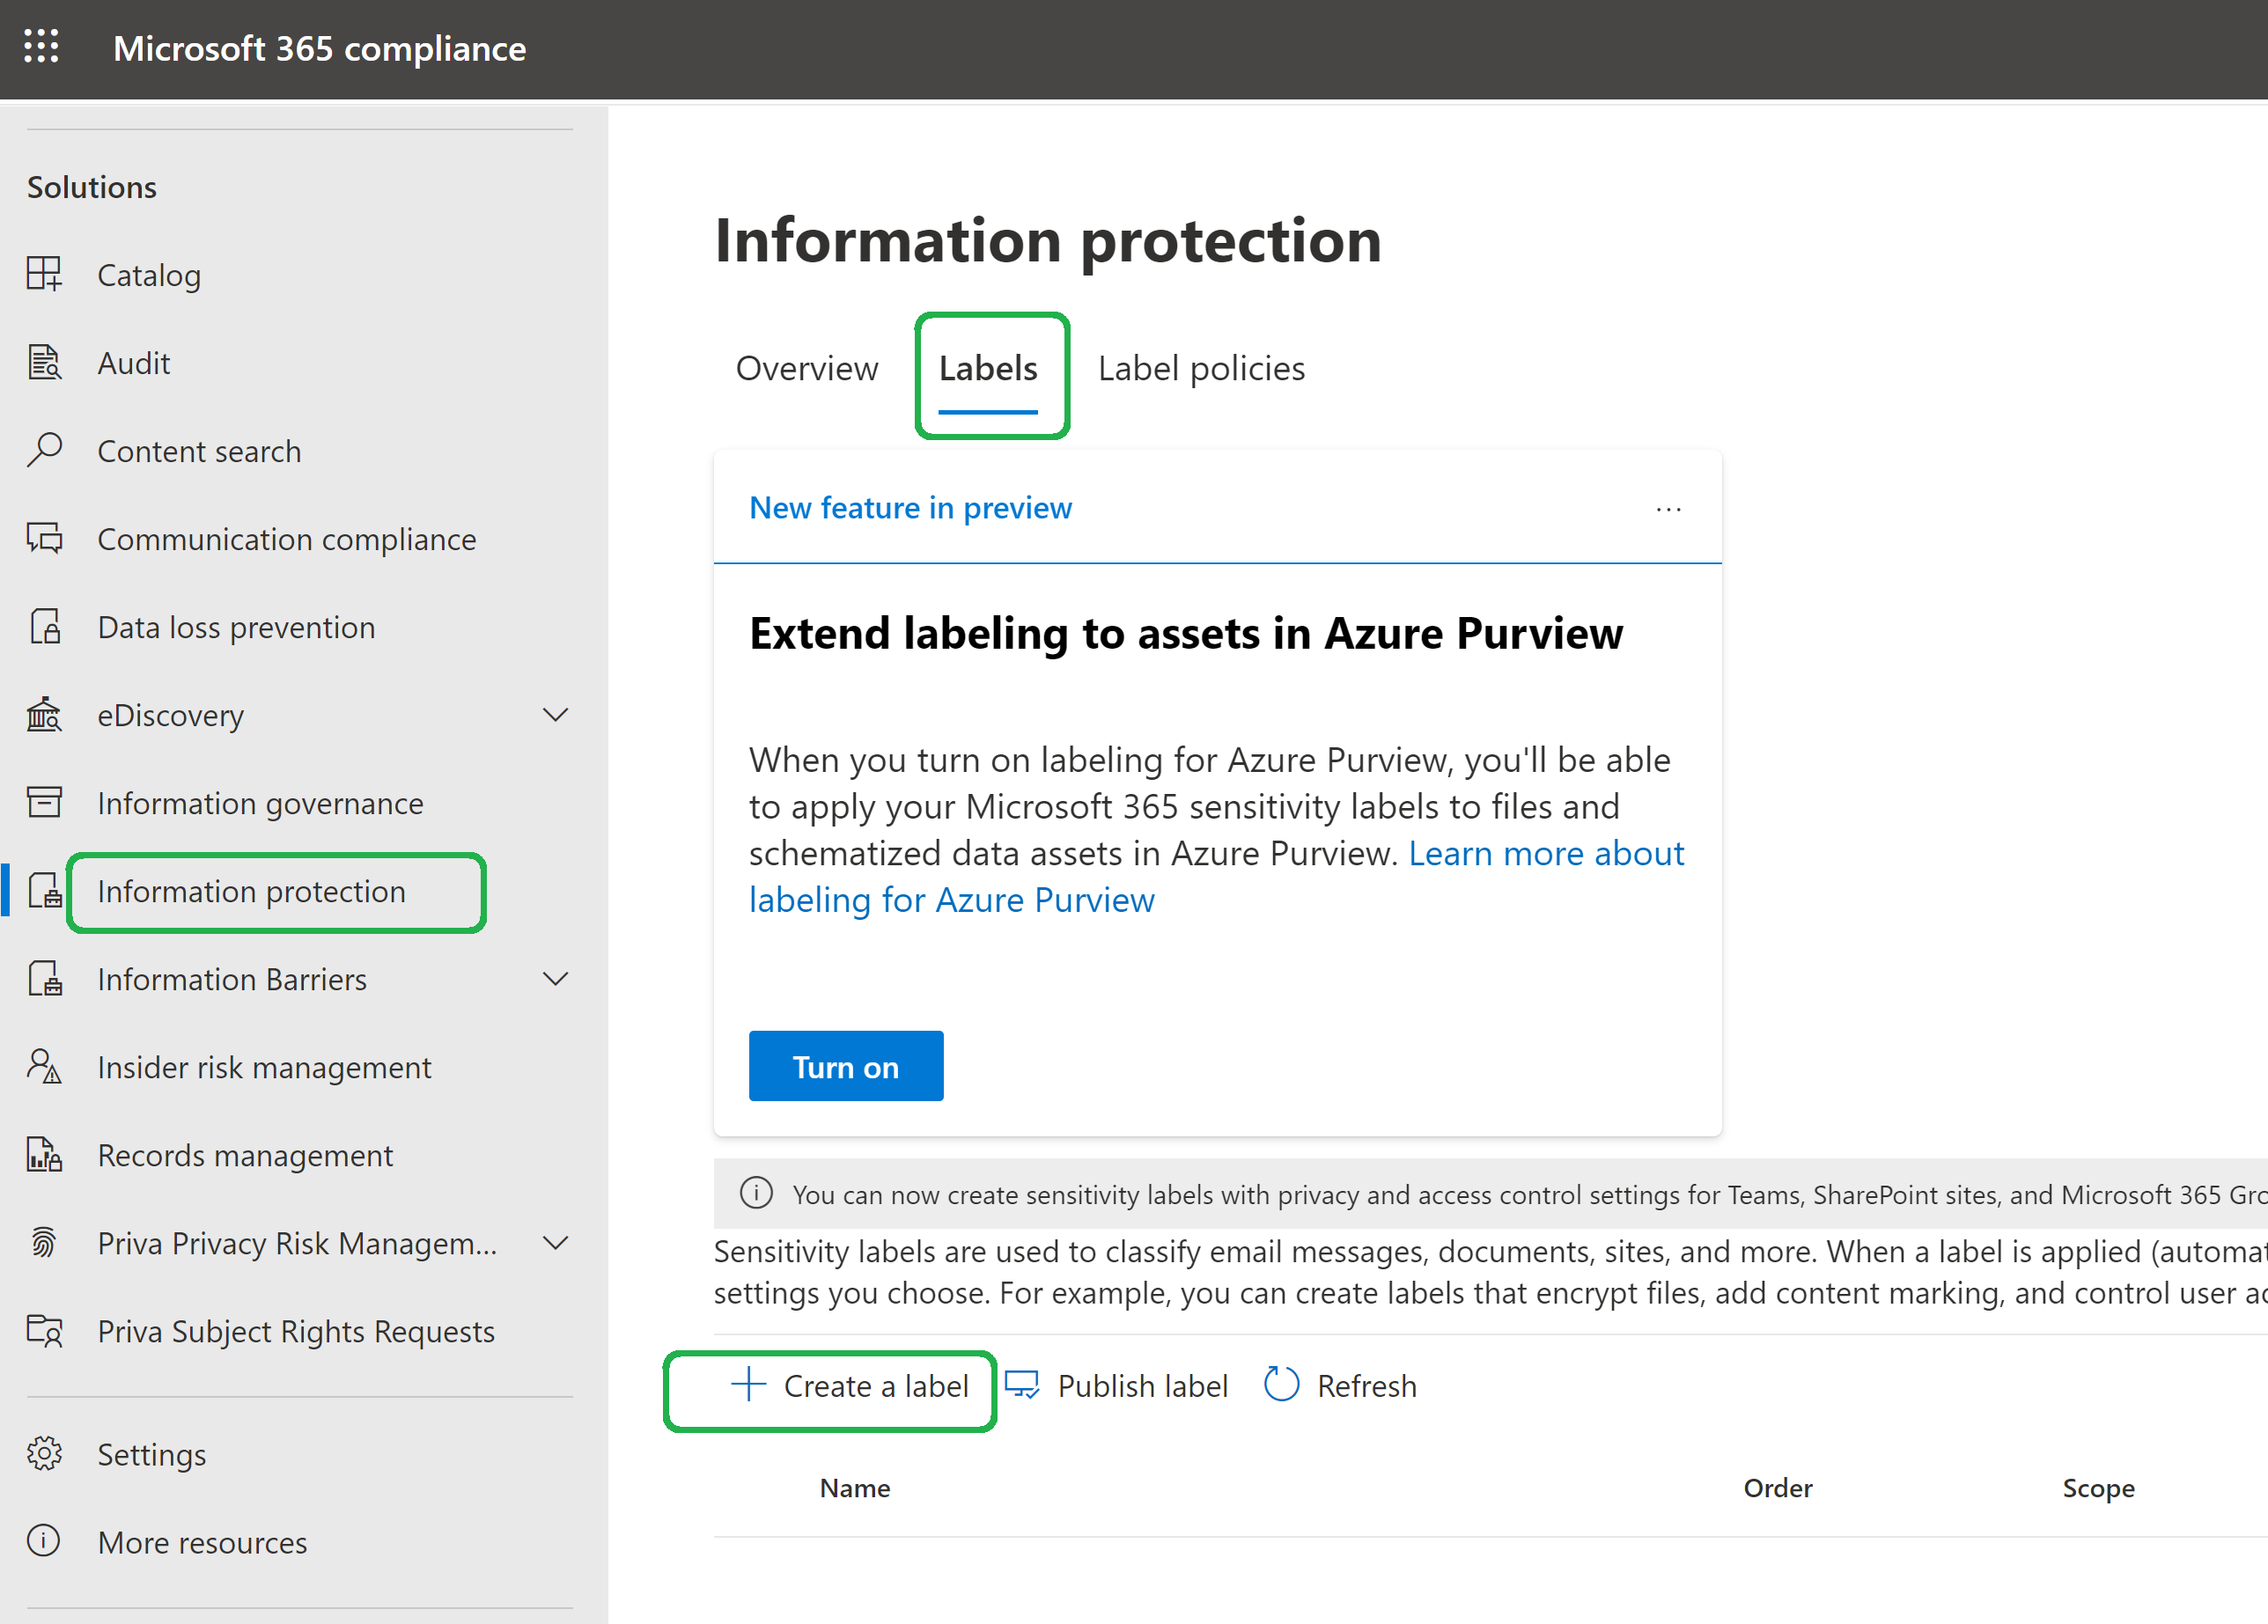Click the Information protection lock icon
Viewport: 2268px width, 1624px height.
click(44, 890)
